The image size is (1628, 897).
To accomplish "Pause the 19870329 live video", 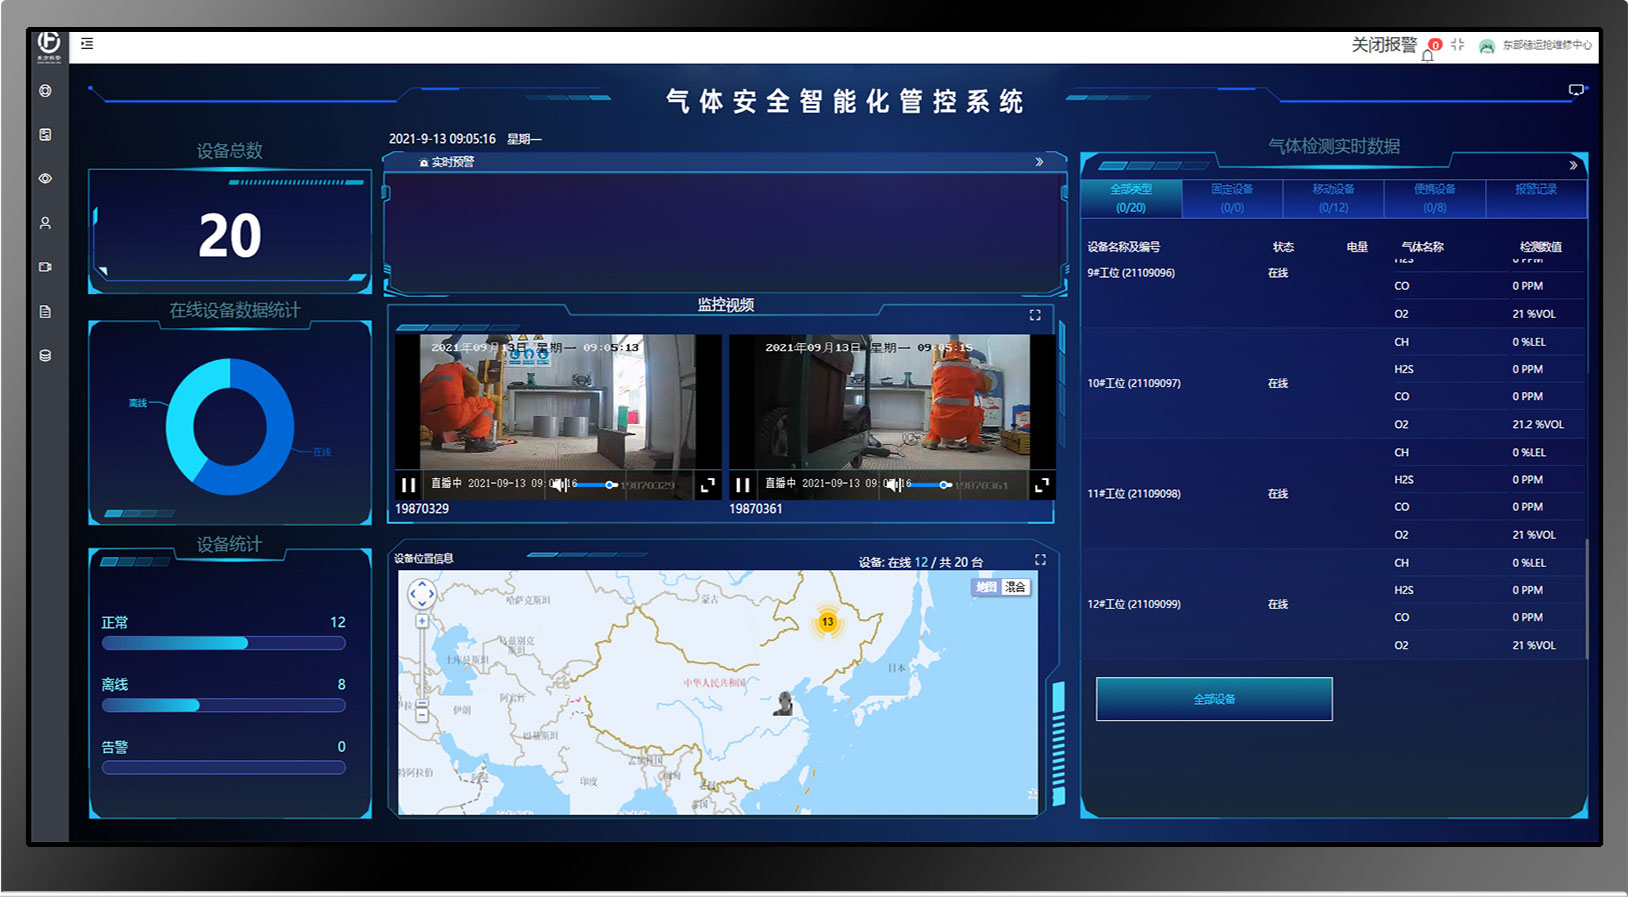I will click(408, 485).
